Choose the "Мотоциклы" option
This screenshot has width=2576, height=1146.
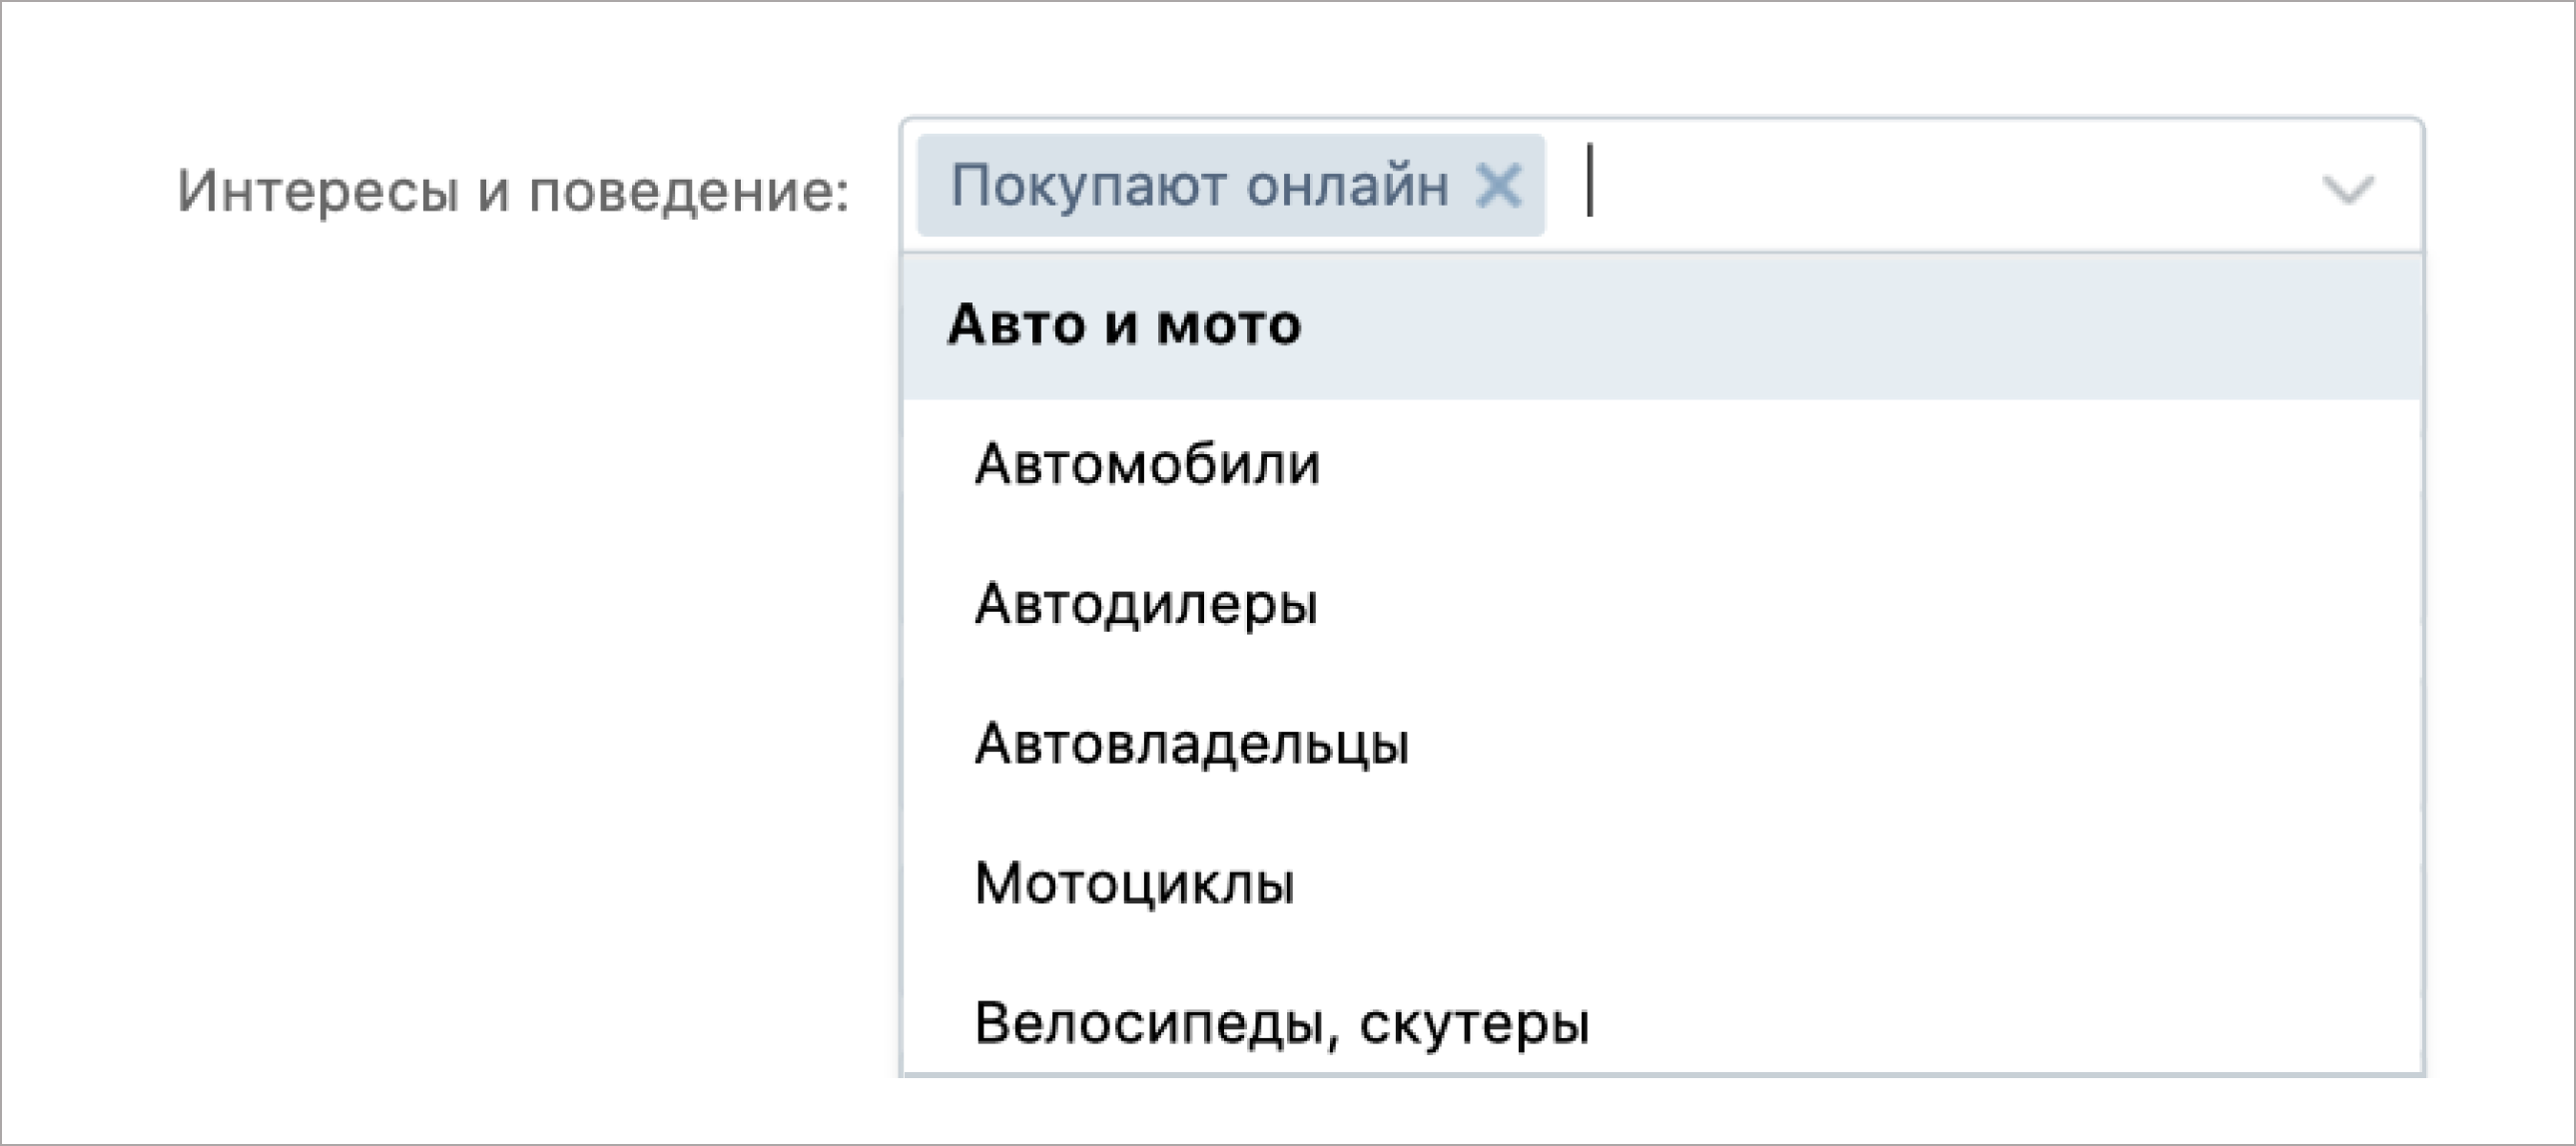click(x=1134, y=885)
